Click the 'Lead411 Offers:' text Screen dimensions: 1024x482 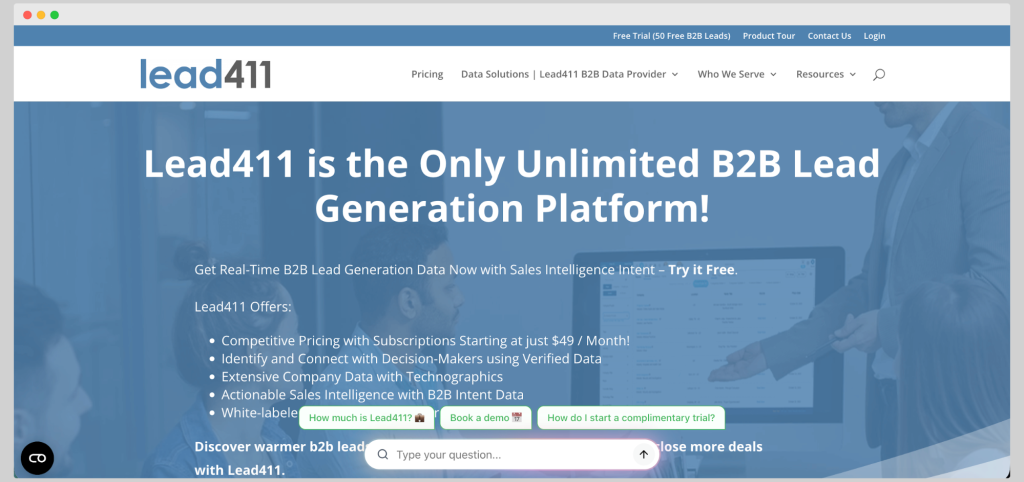(x=243, y=306)
